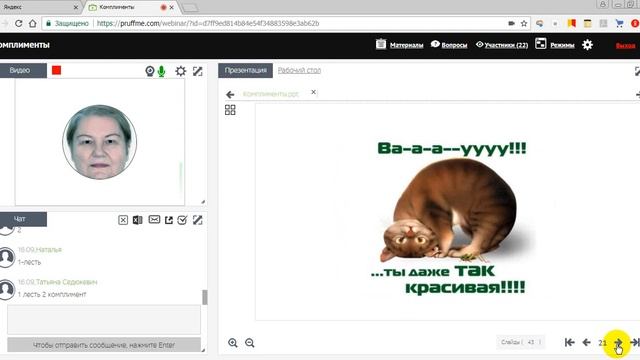Screen dimensions: 640x360
Task: Click the browser address bar URL
Action: pos(208,23)
